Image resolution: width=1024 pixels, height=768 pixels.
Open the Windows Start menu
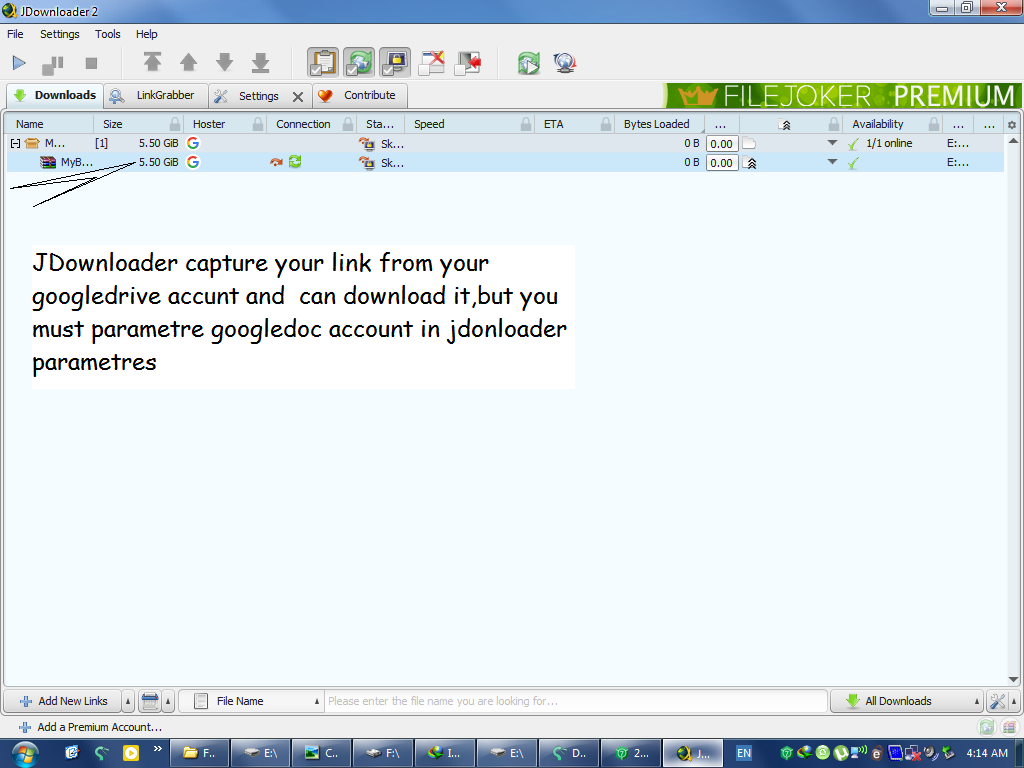tap(24, 754)
